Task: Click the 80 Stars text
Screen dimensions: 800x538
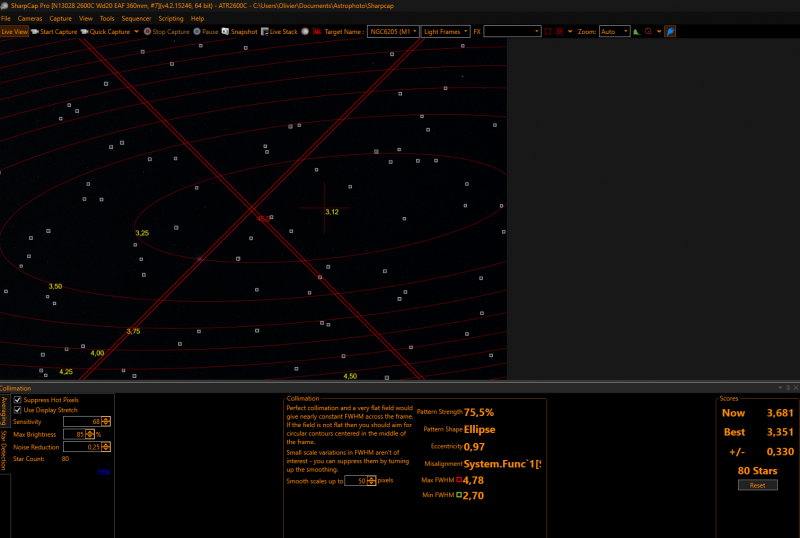Action: coord(758,471)
